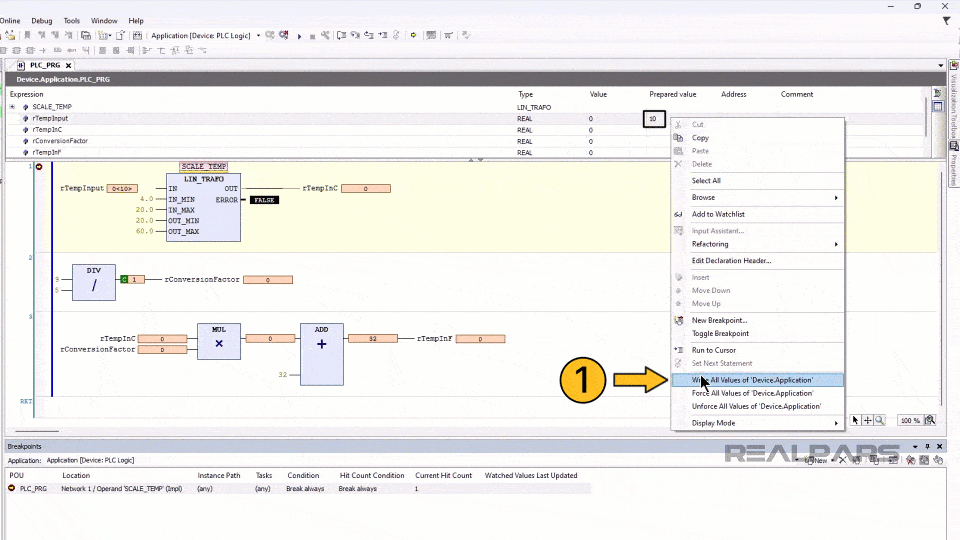Click the PLC_PRG breakpoint icon in the Breakpoints list

tap(12, 489)
